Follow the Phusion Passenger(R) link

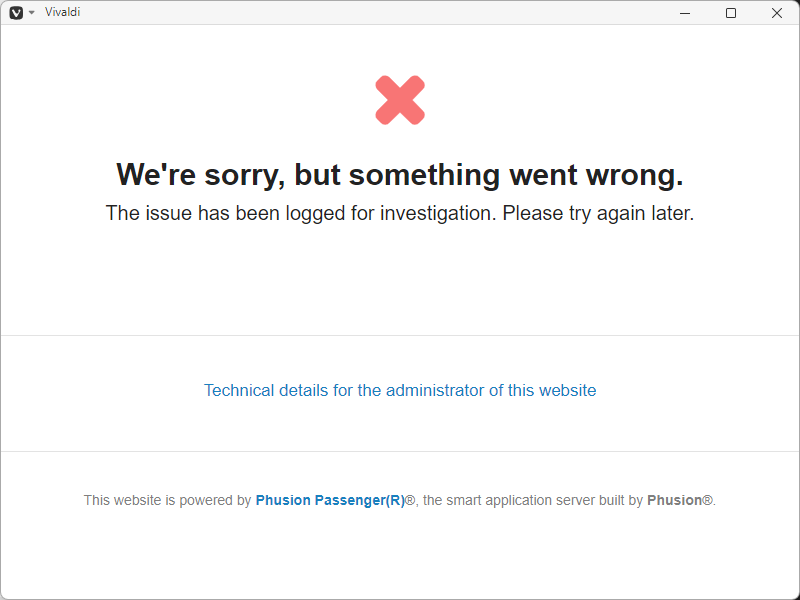point(331,500)
